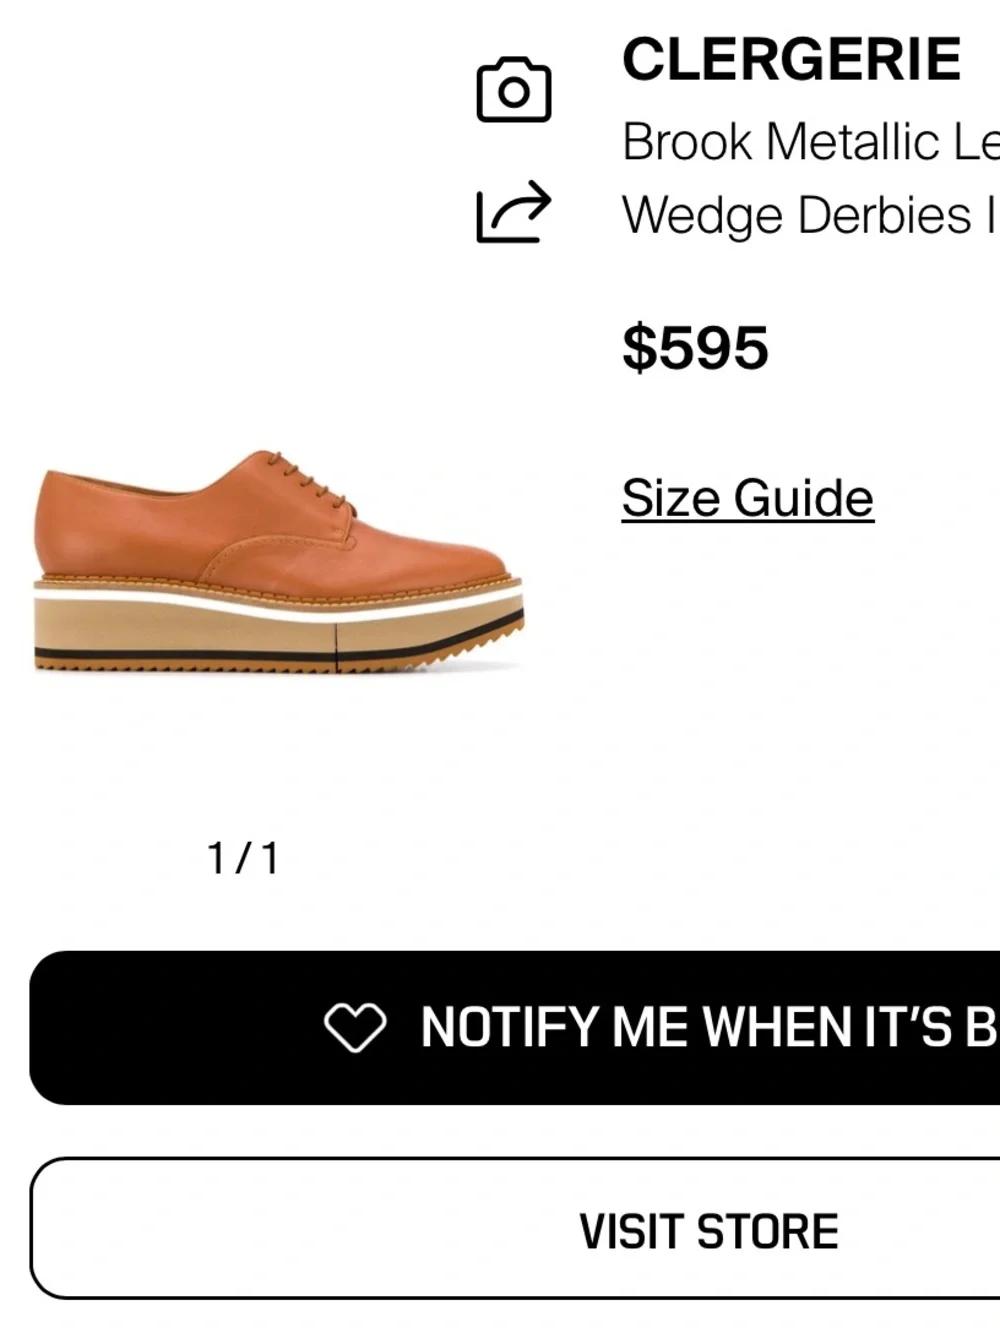Image resolution: width=1000 pixels, height=1333 pixels.
Task: Save item with the outlined heart icon
Action: (355, 1027)
